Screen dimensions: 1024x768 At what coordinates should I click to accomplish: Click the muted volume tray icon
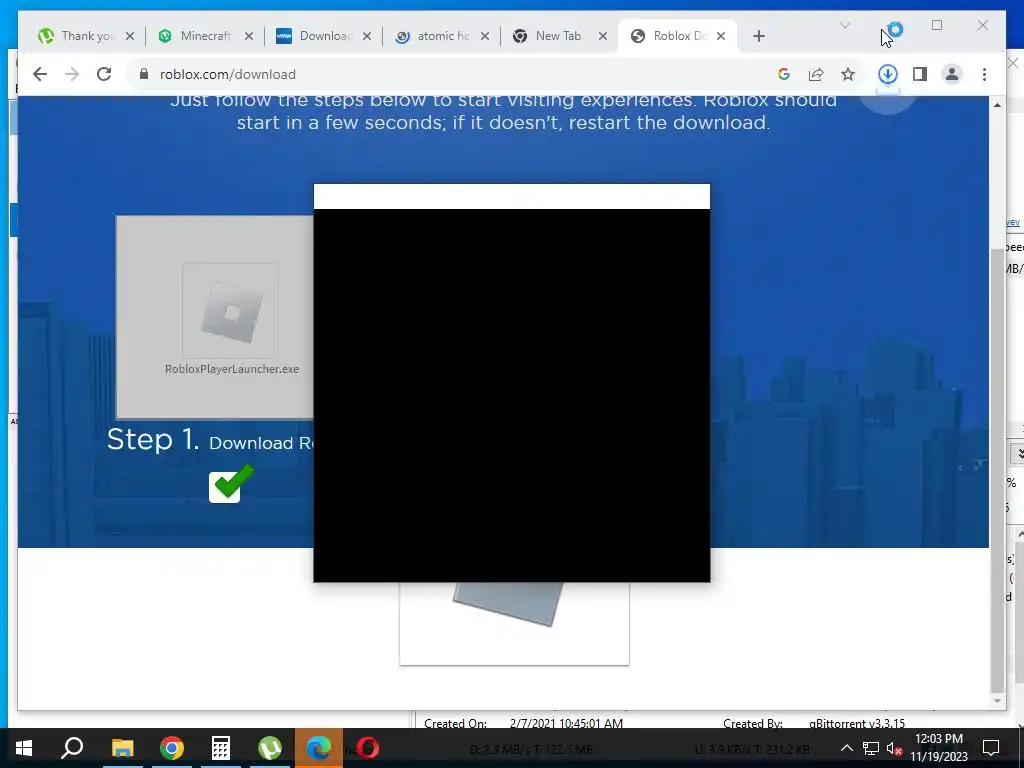tap(895, 748)
